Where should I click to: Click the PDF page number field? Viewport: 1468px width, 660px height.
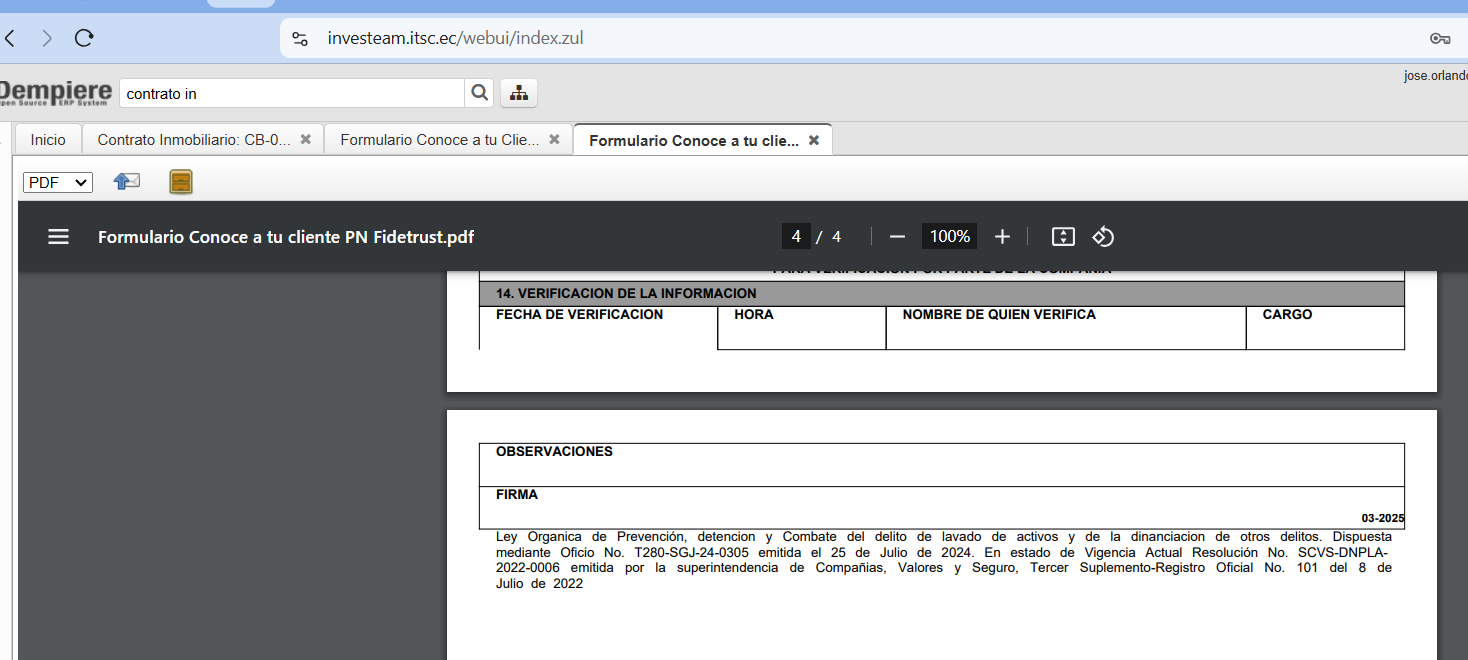(x=796, y=237)
